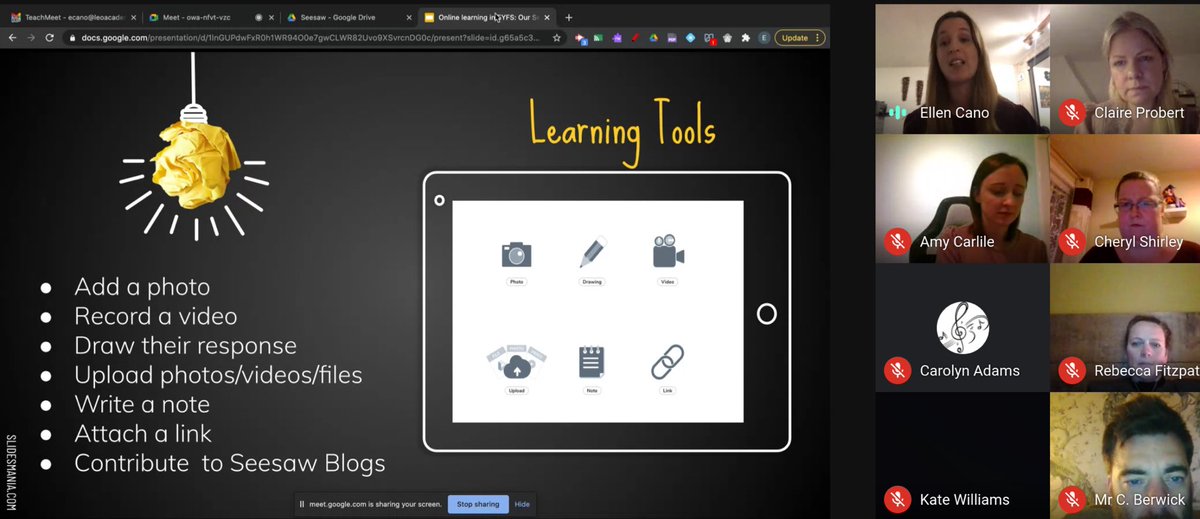Screen dimensions: 1200x519
Task: Click Hide on the screen sharing bar
Action: coord(522,504)
